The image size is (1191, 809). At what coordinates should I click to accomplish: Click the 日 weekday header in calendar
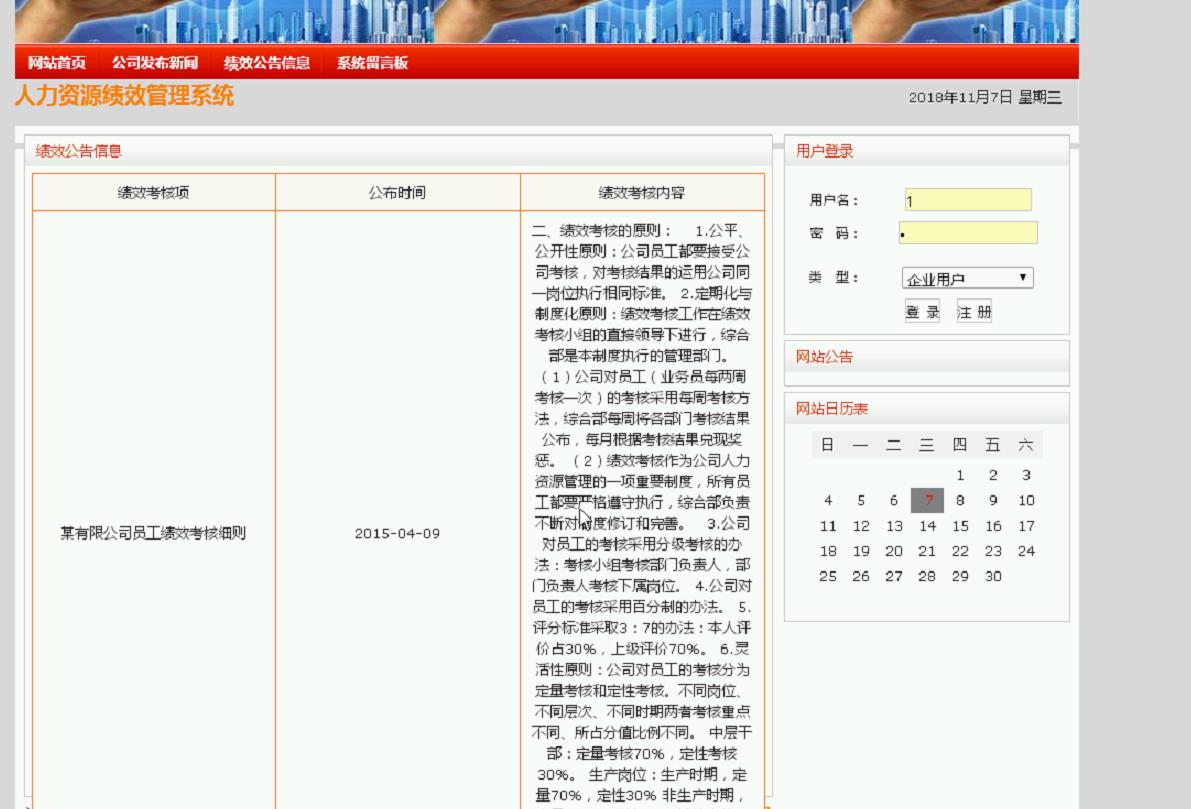coord(828,444)
